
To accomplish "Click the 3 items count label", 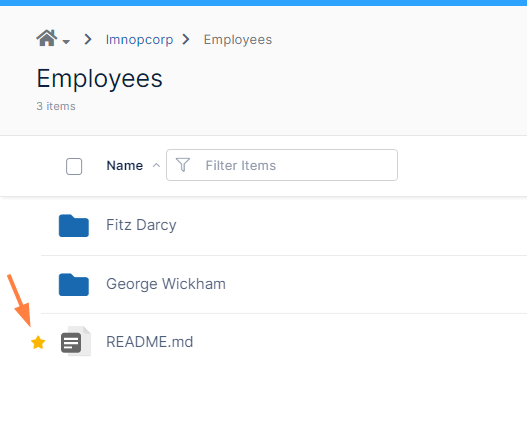I will (56, 106).
